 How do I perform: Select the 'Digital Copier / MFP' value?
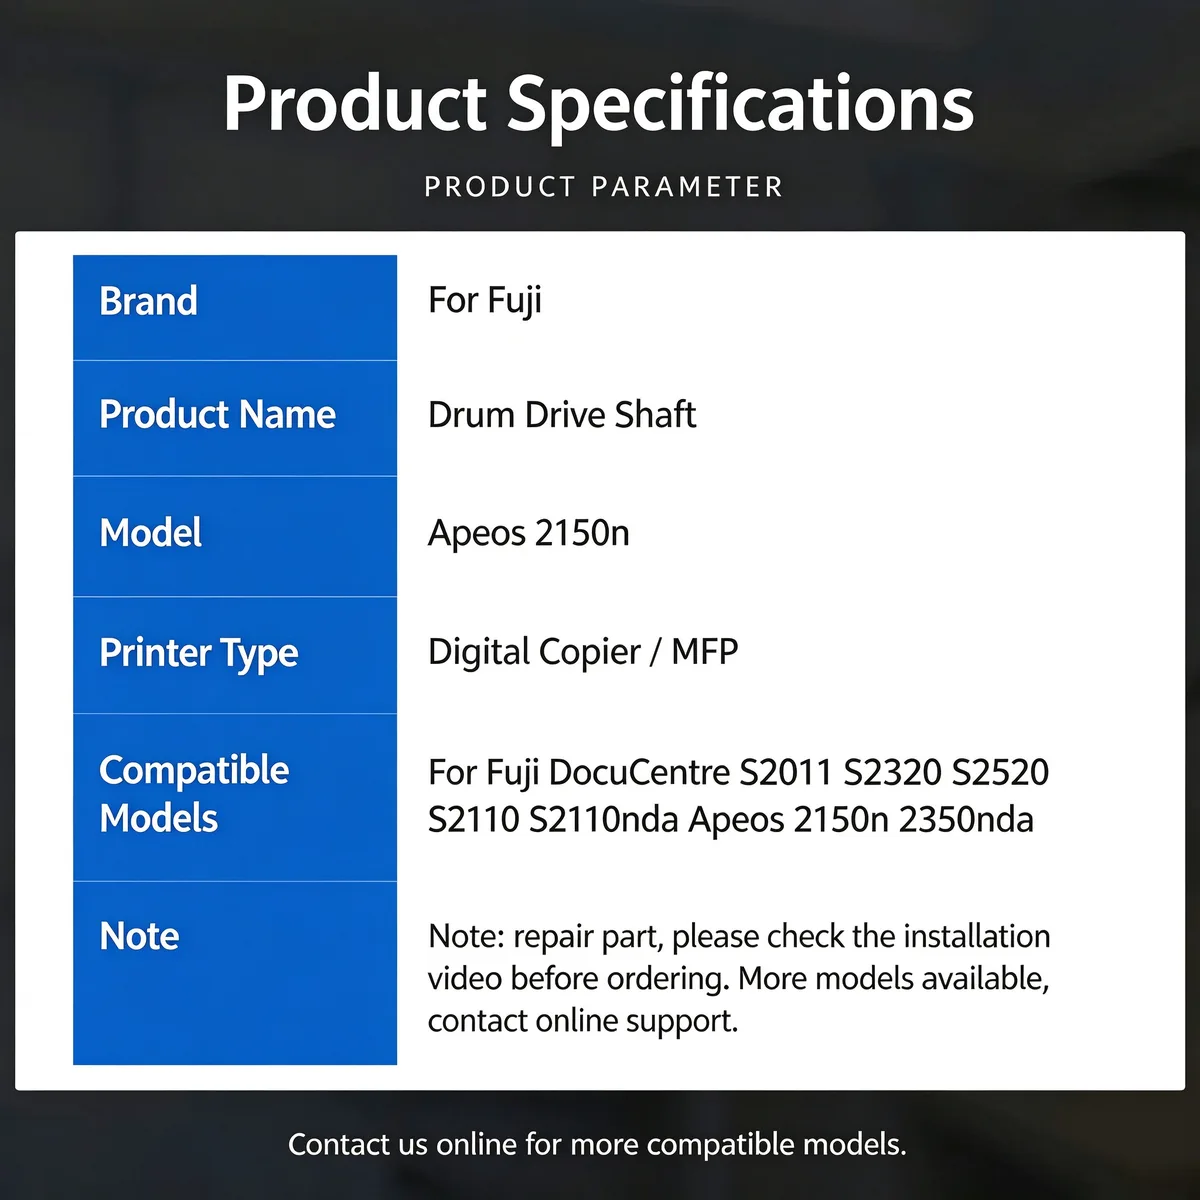[x=583, y=652]
